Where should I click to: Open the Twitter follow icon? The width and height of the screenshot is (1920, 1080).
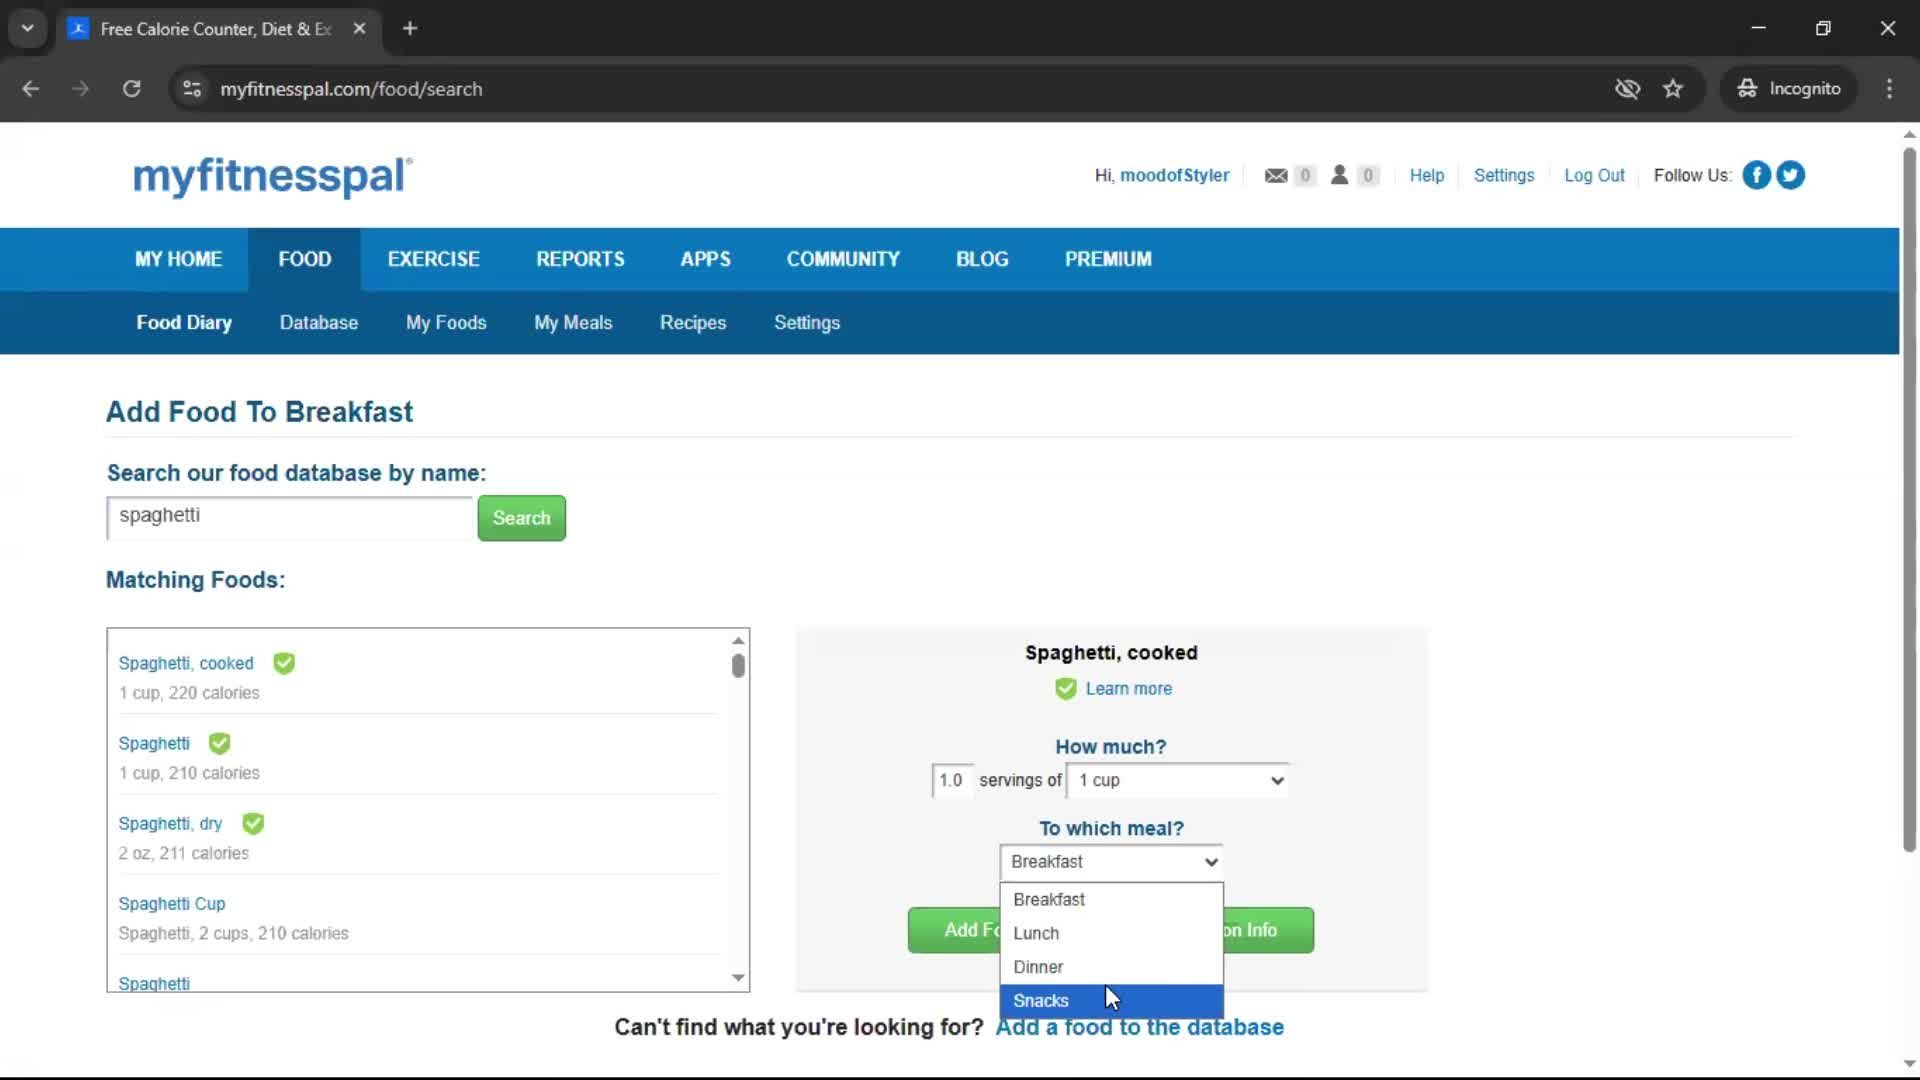coord(1790,175)
